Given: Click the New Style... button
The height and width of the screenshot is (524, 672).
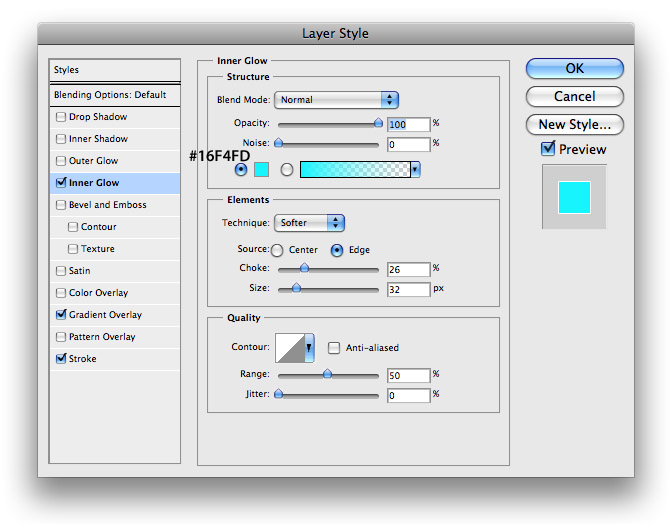Looking at the screenshot, I should [x=575, y=124].
